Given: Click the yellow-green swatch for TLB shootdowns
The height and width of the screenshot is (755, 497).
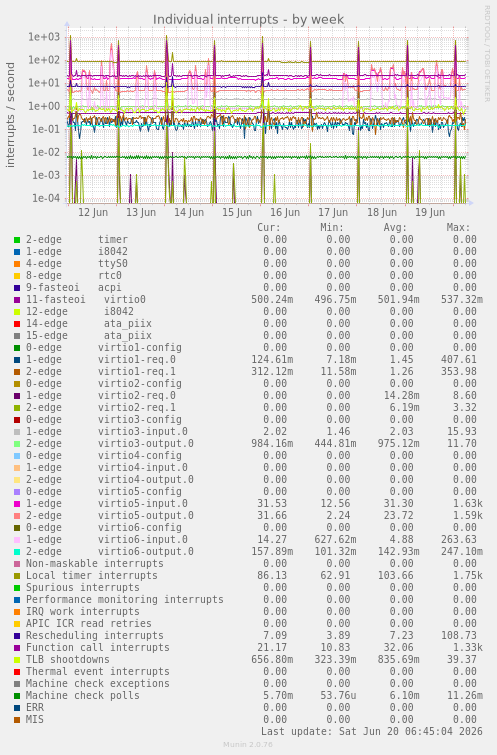Looking at the screenshot, I should (17, 660).
